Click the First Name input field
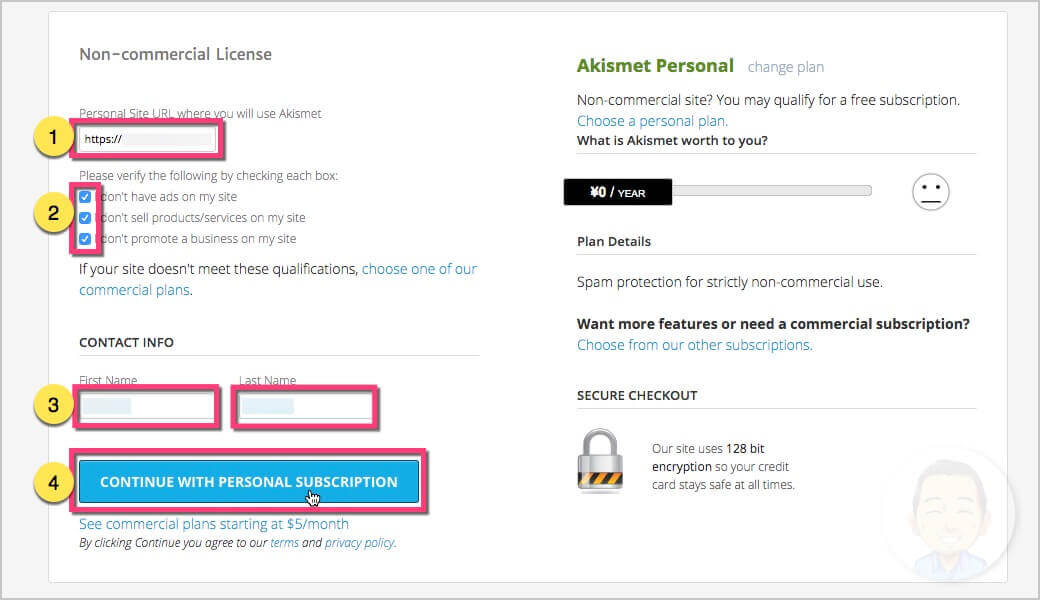The image size is (1040, 600). point(147,406)
